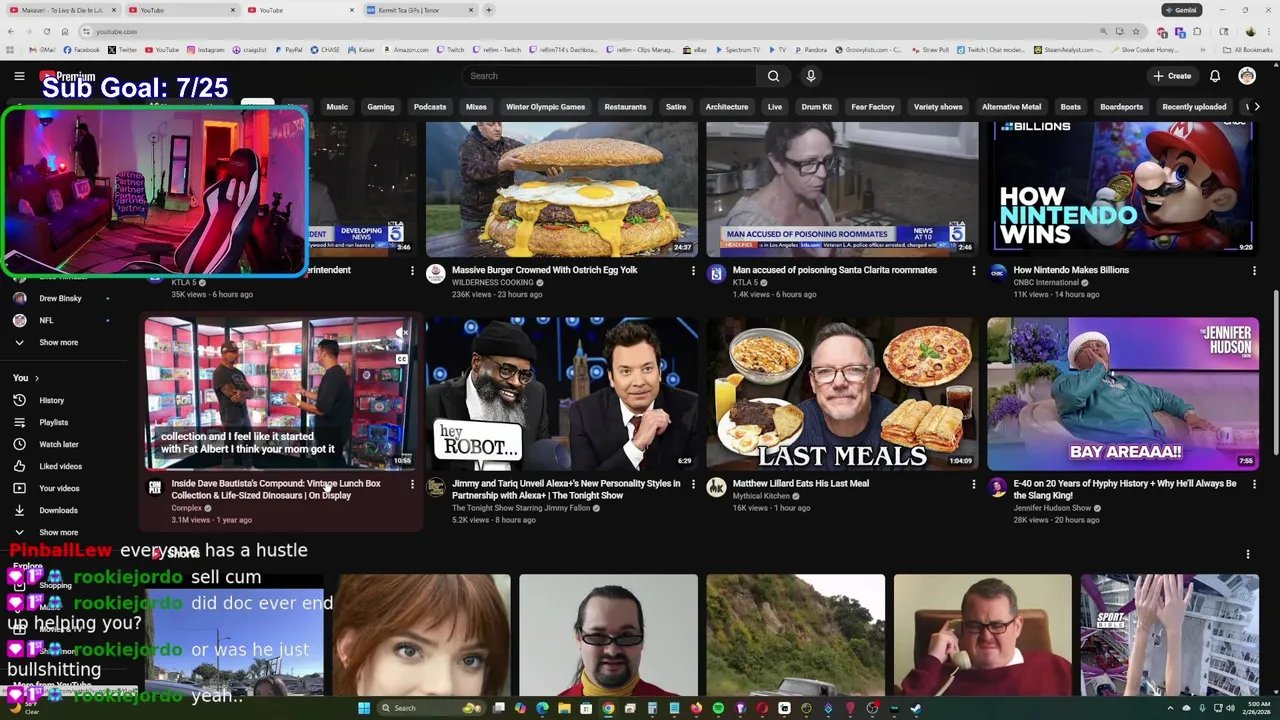Filter feed by the Gaming chip
The height and width of the screenshot is (720, 1280).
[x=380, y=107]
